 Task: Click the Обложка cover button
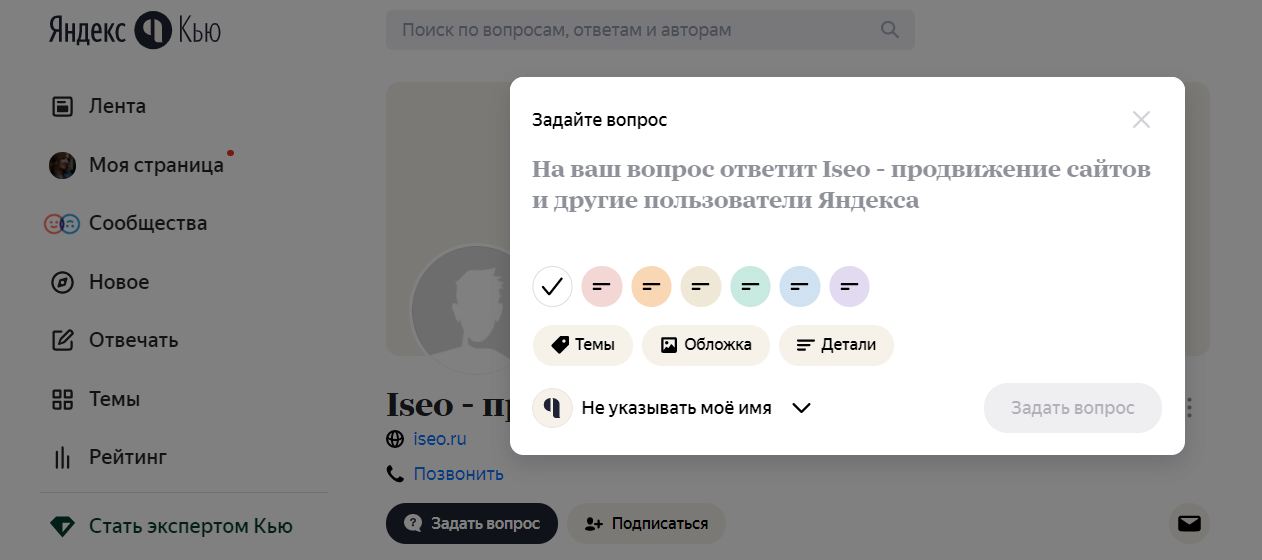(706, 345)
